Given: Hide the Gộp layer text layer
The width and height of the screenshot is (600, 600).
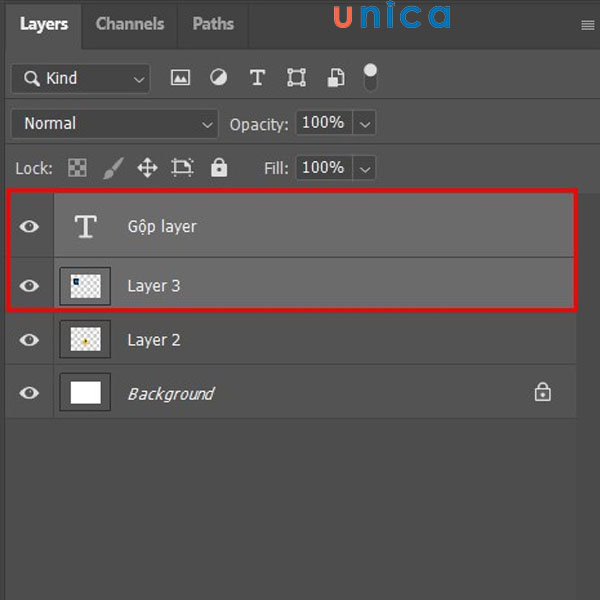Looking at the screenshot, I should coord(29,227).
